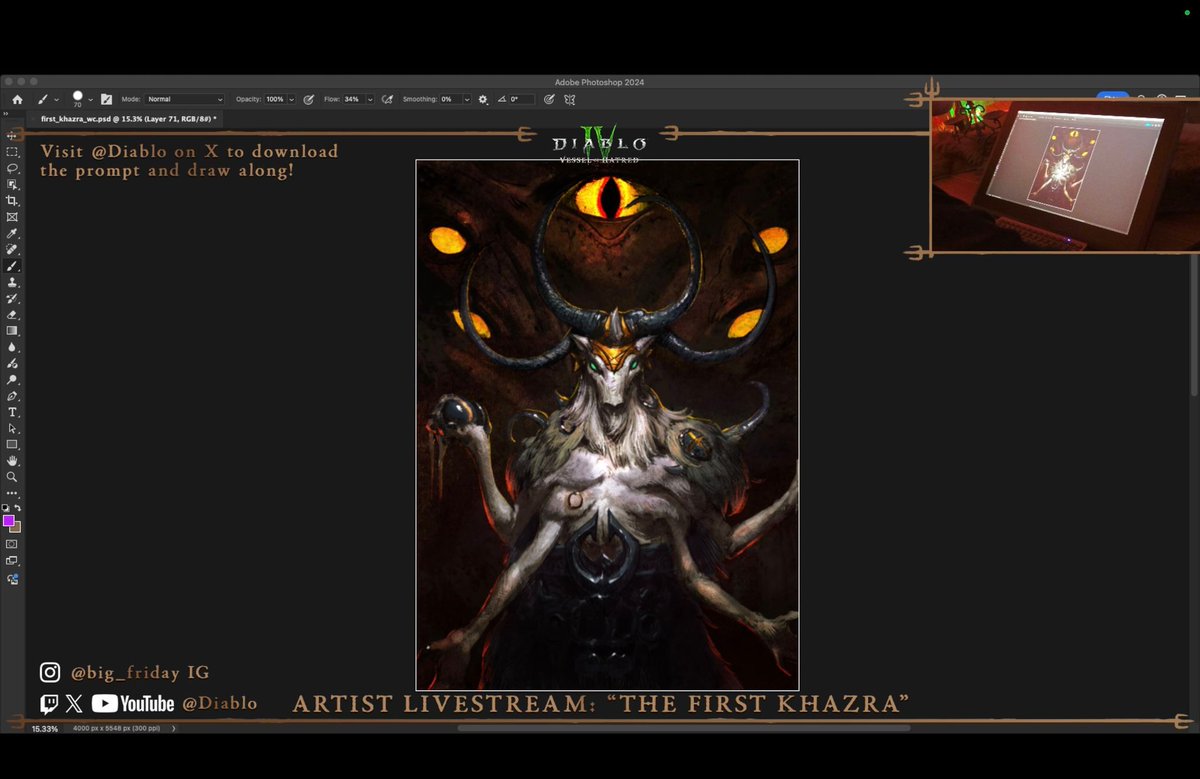Select the Clone Stamp tool
This screenshot has height=779, width=1200.
tap(12, 282)
